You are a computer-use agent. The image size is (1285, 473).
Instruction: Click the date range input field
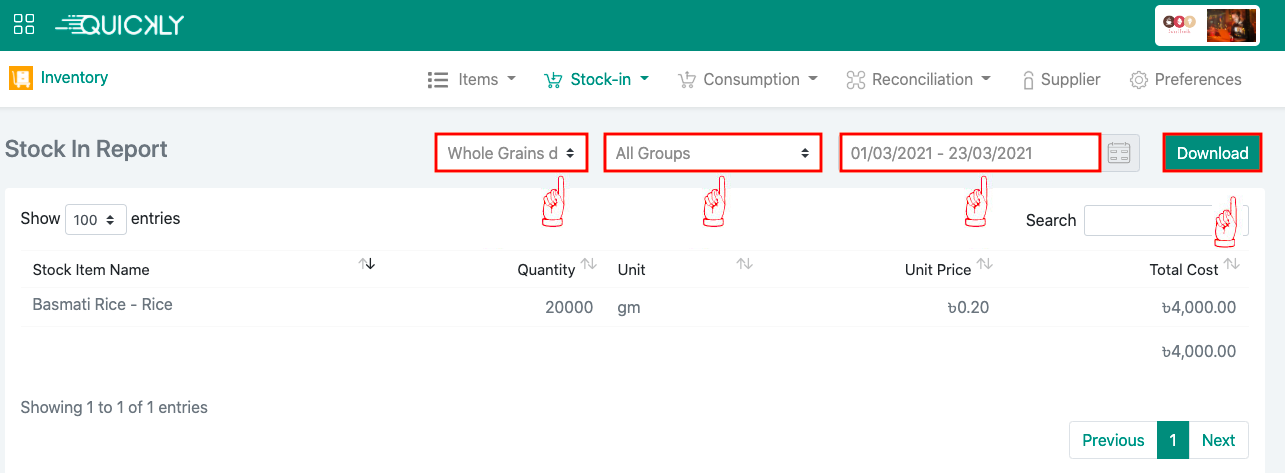tap(969, 153)
